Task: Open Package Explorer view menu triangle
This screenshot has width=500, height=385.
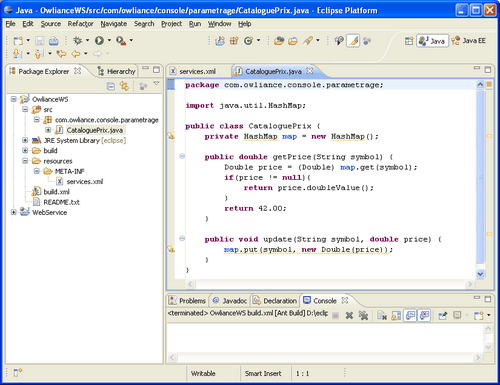Action: 156,84
